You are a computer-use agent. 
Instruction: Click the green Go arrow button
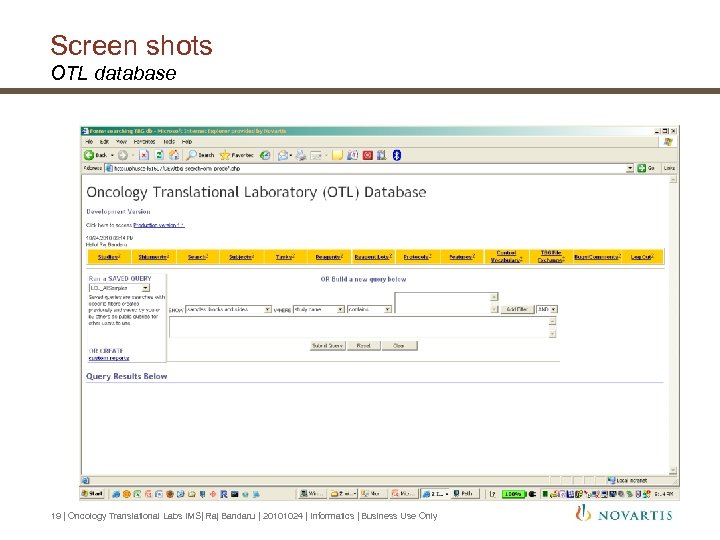tap(641, 168)
